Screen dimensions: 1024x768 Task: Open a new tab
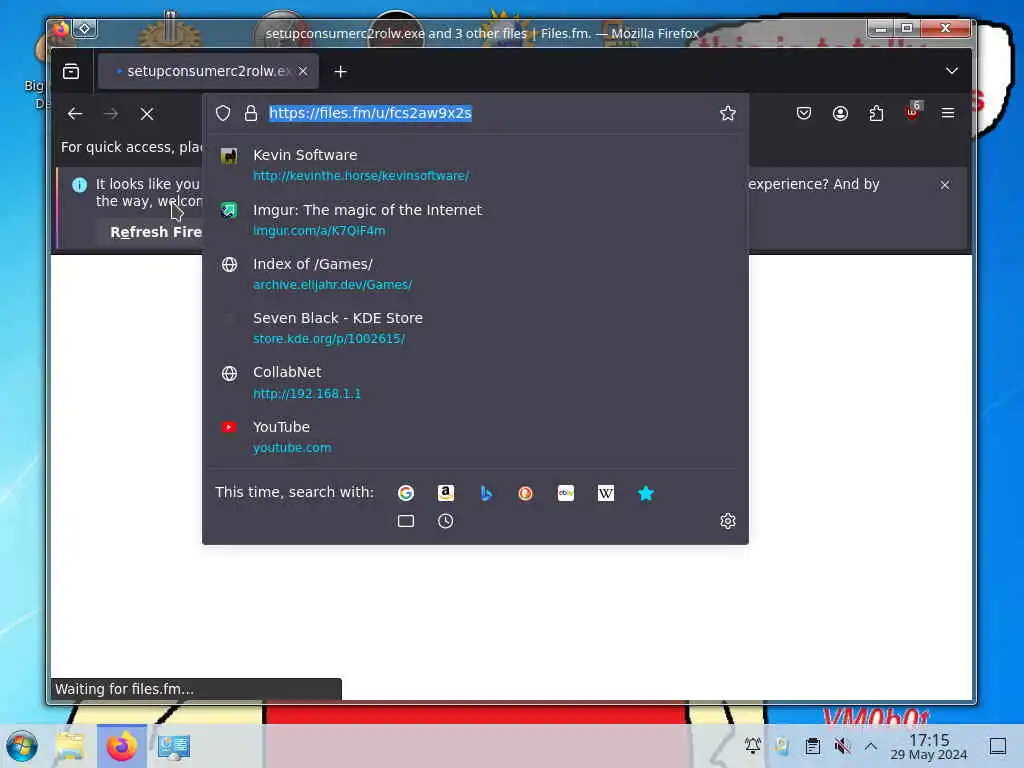[x=340, y=71]
